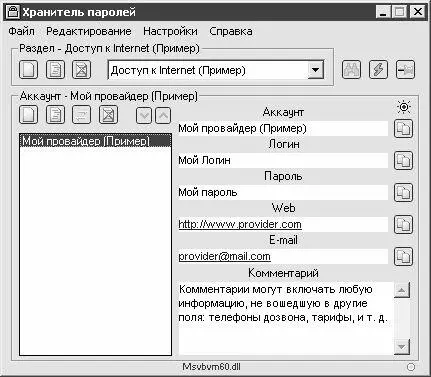The width and height of the screenshot is (431, 377).
Task: Click the provider@mail.com email link
Action: (x=224, y=256)
